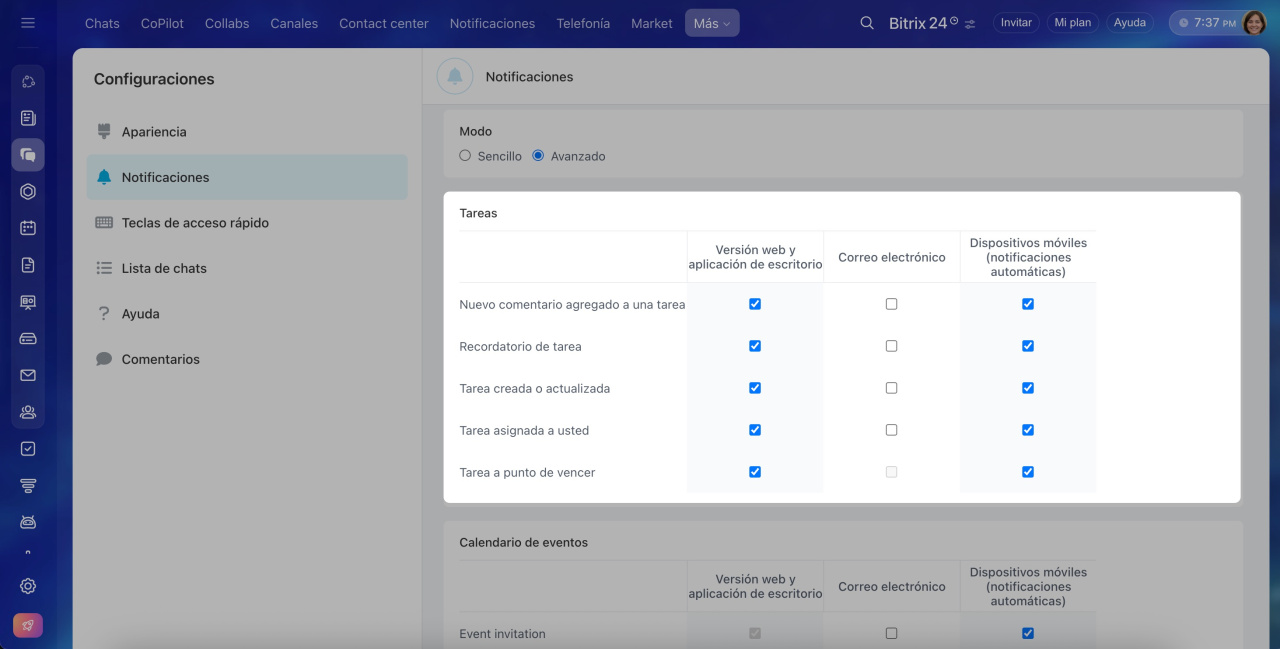Open the tasks checkmark icon in sidebar
Viewport: 1280px width, 649px height.
coord(28,449)
